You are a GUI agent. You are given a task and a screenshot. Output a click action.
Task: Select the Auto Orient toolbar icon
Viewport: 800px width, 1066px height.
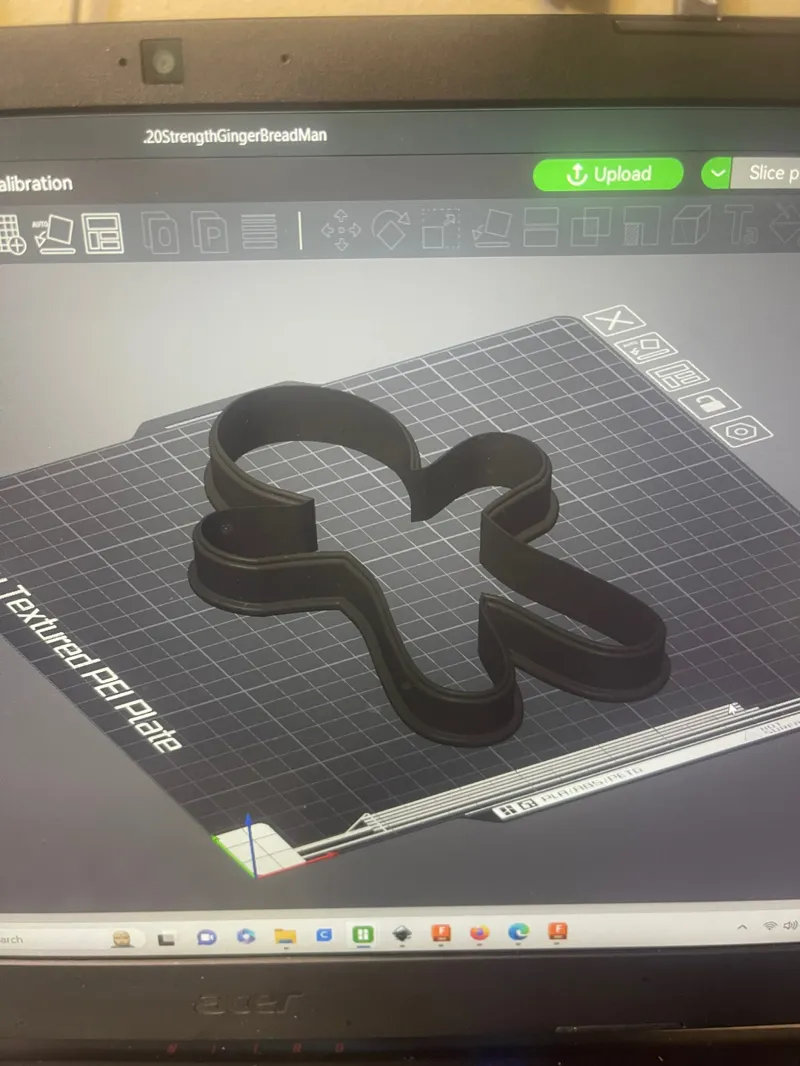[55, 235]
